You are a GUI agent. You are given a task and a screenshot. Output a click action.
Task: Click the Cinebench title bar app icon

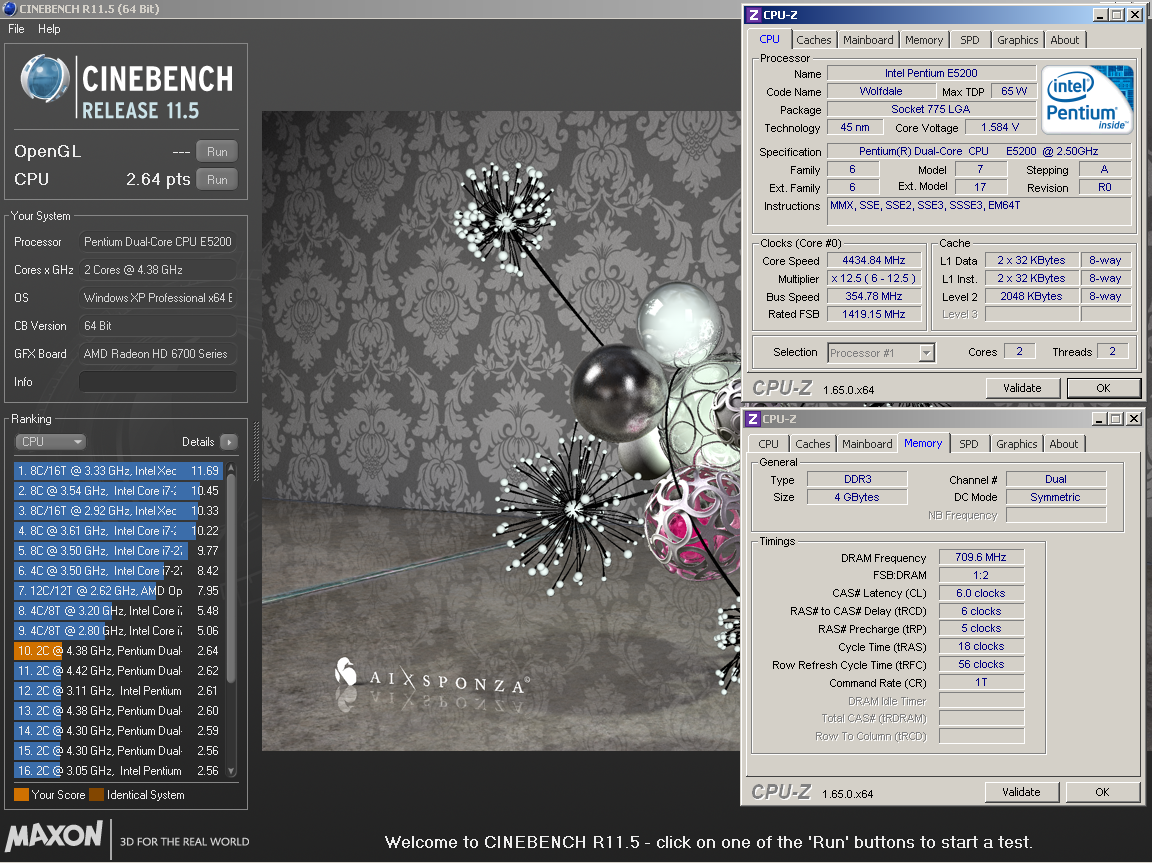pos(10,9)
